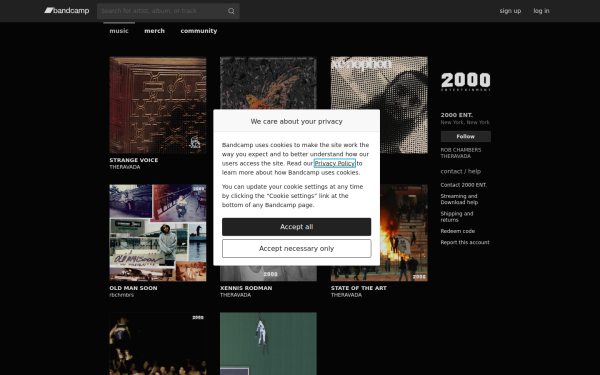Open Shipping and returns link
The width and height of the screenshot is (600, 375).
coord(457,217)
